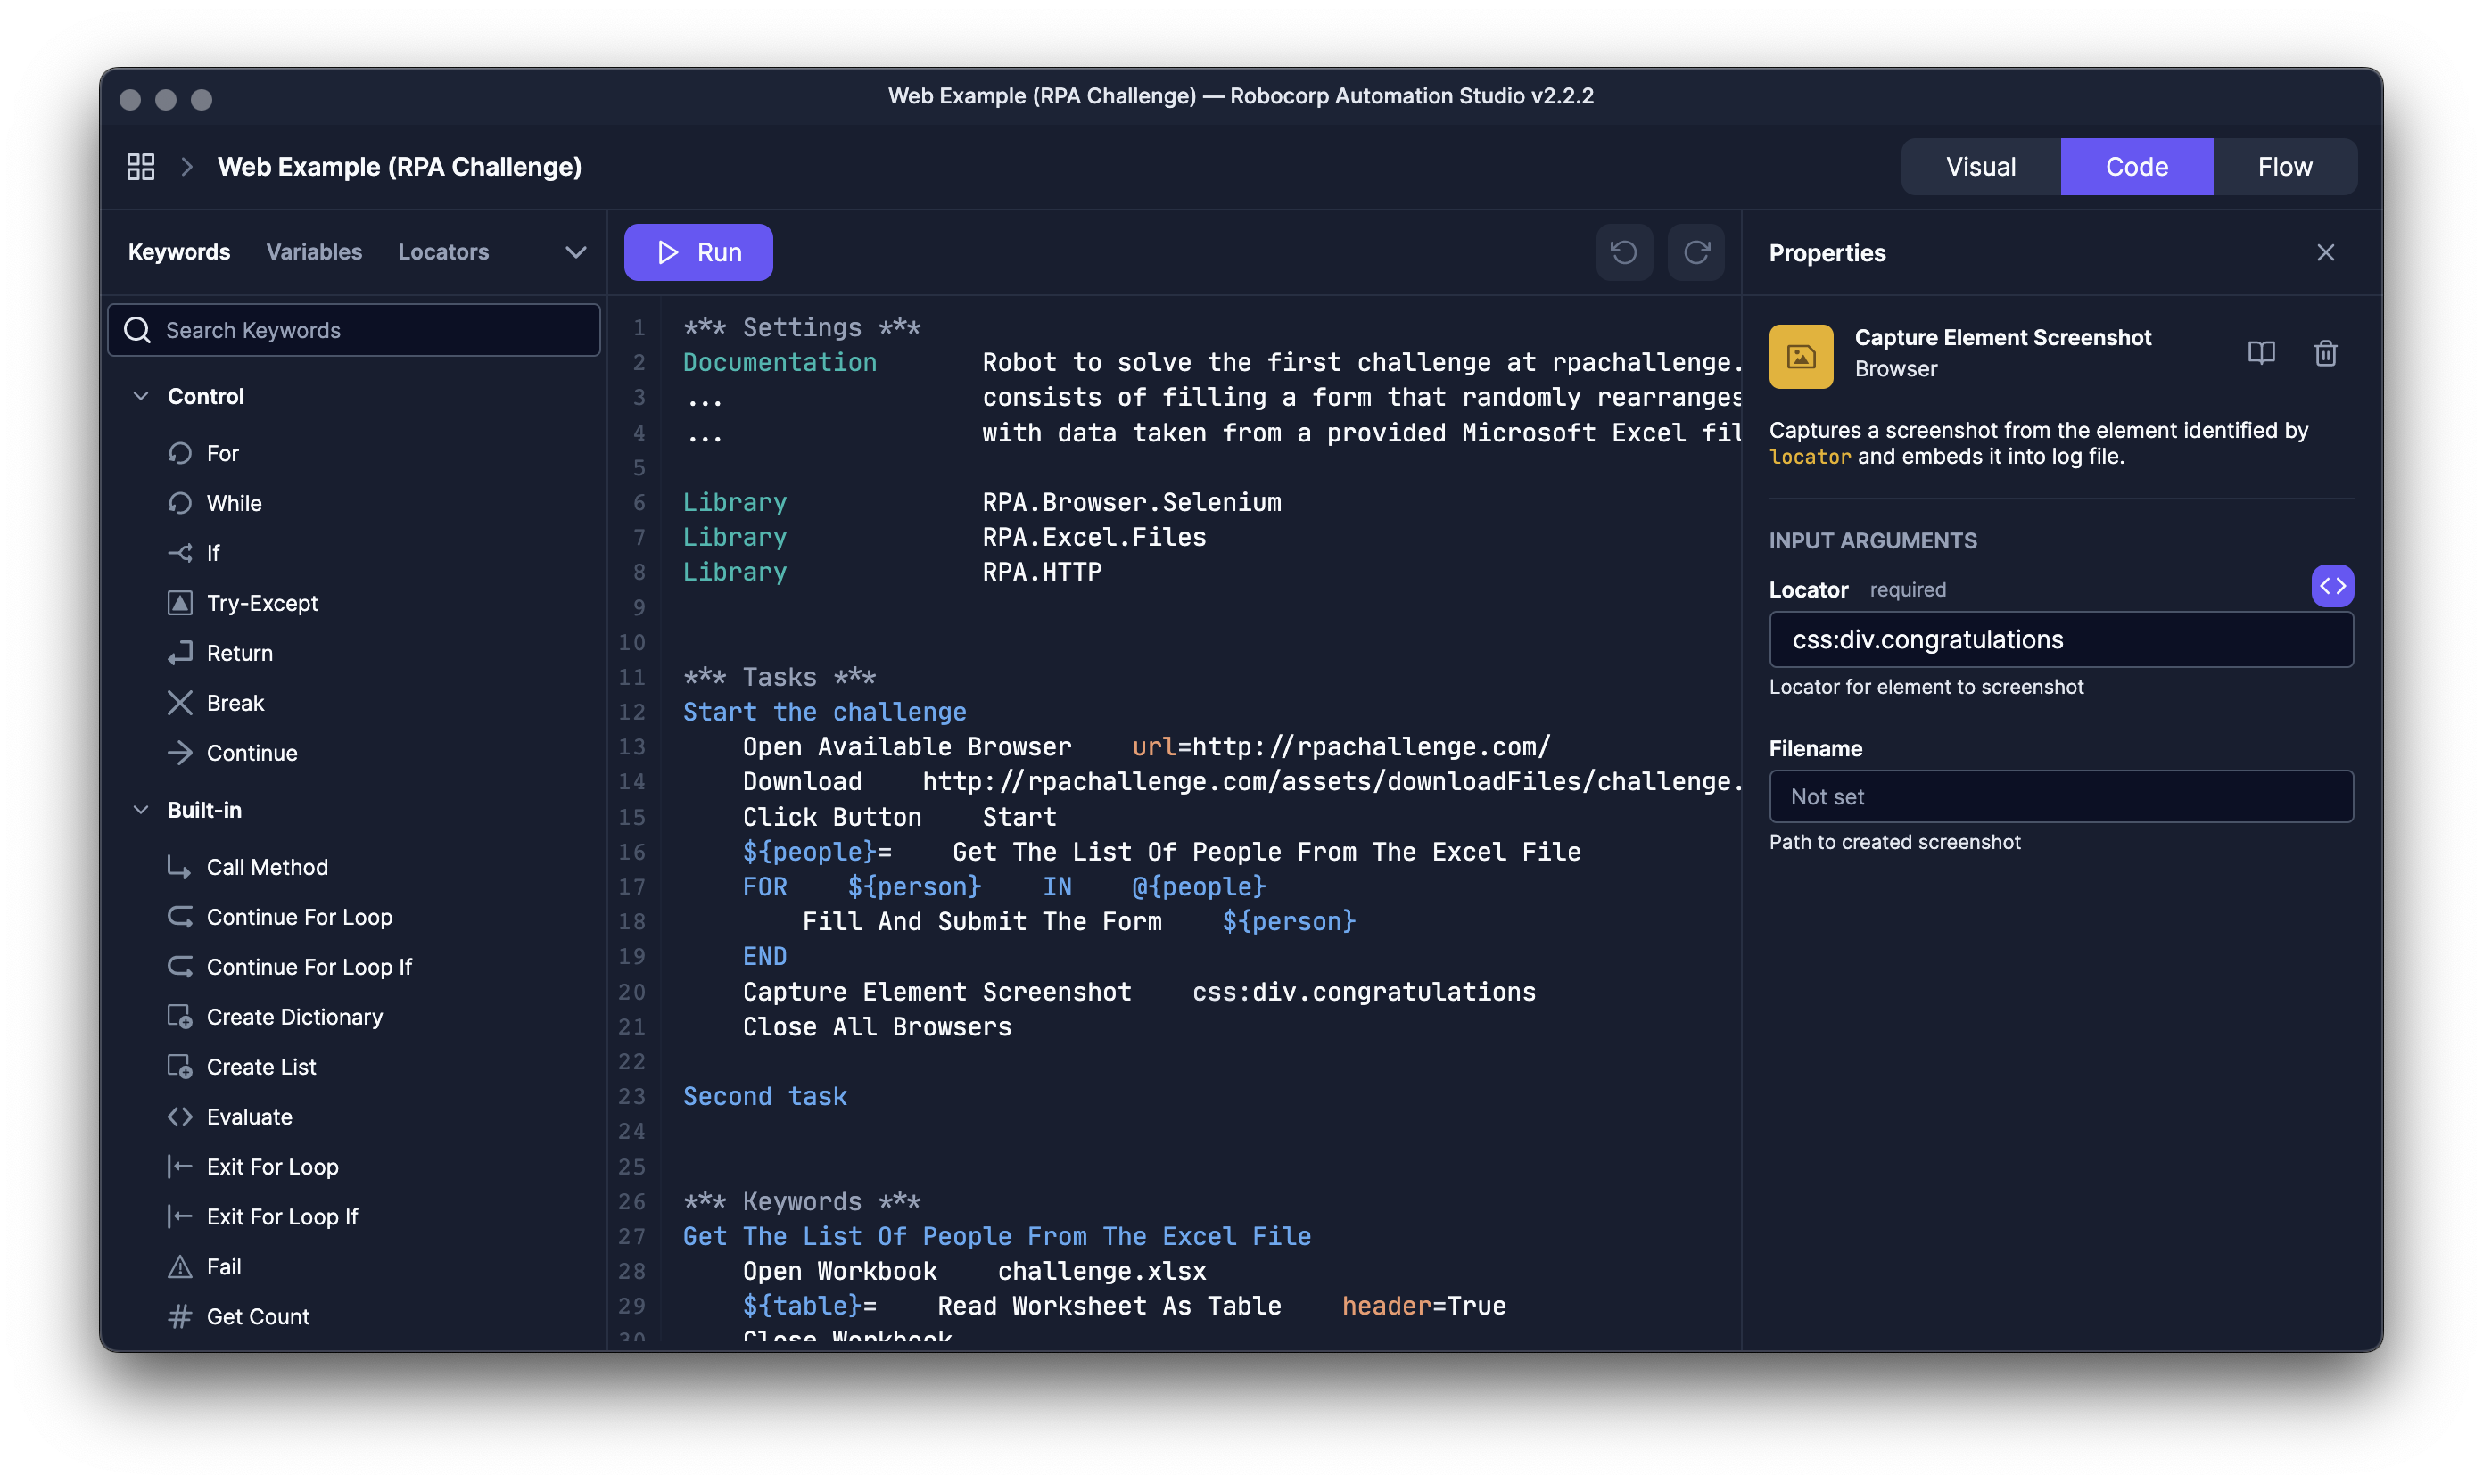Pick the Try-Except keyword icon
The image size is (2483, 1484).
click(x=180, y=603)
